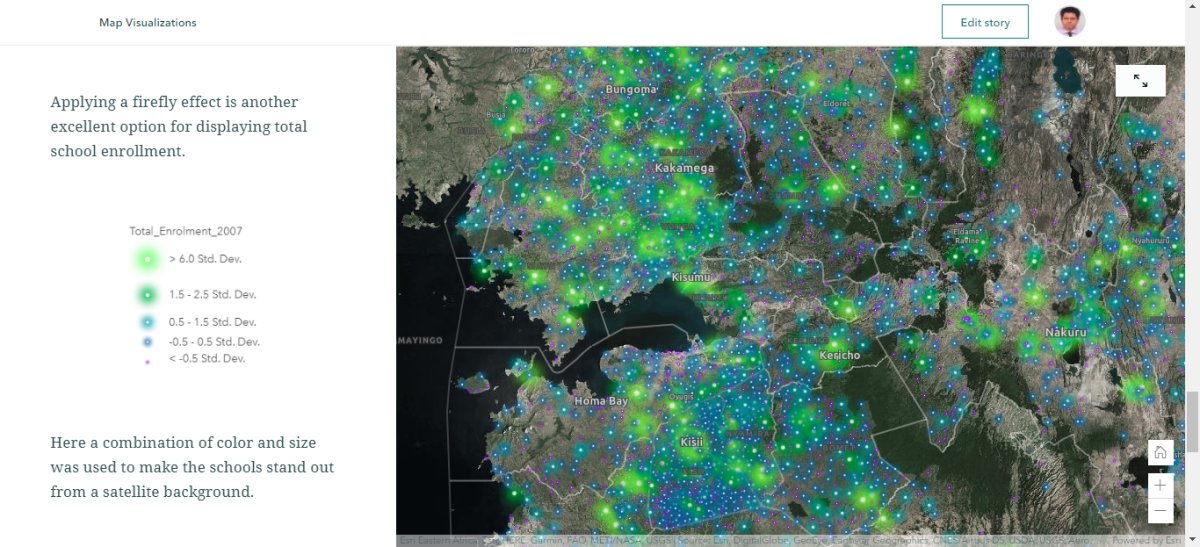Click the page vertical scrollbar thumb
1200x547 pixels.
(x=1191, y=421)
